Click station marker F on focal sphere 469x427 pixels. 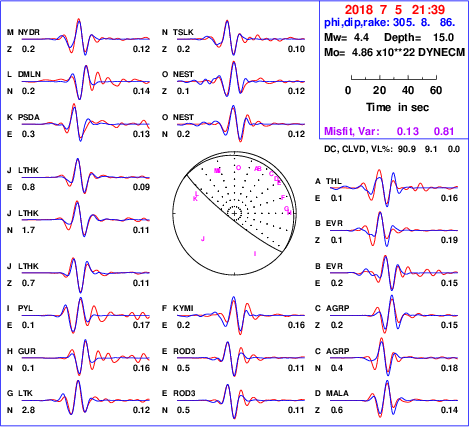[283, 198]
